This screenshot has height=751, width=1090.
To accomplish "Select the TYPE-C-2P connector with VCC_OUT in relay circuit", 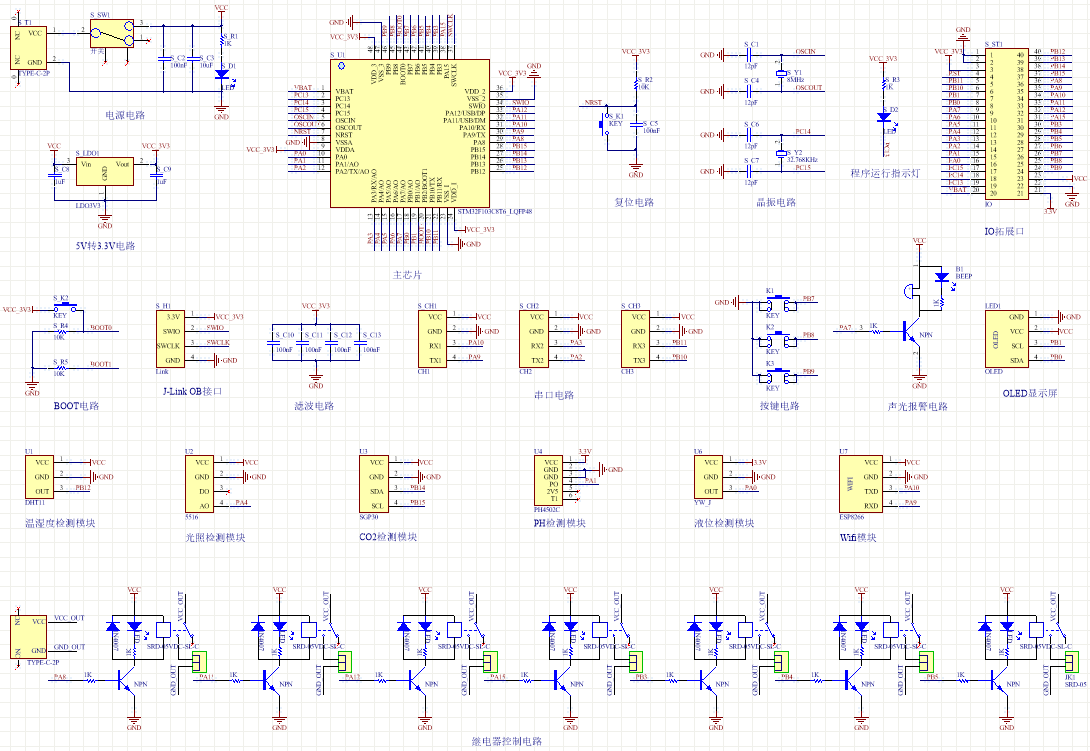I will pos(29,636).
